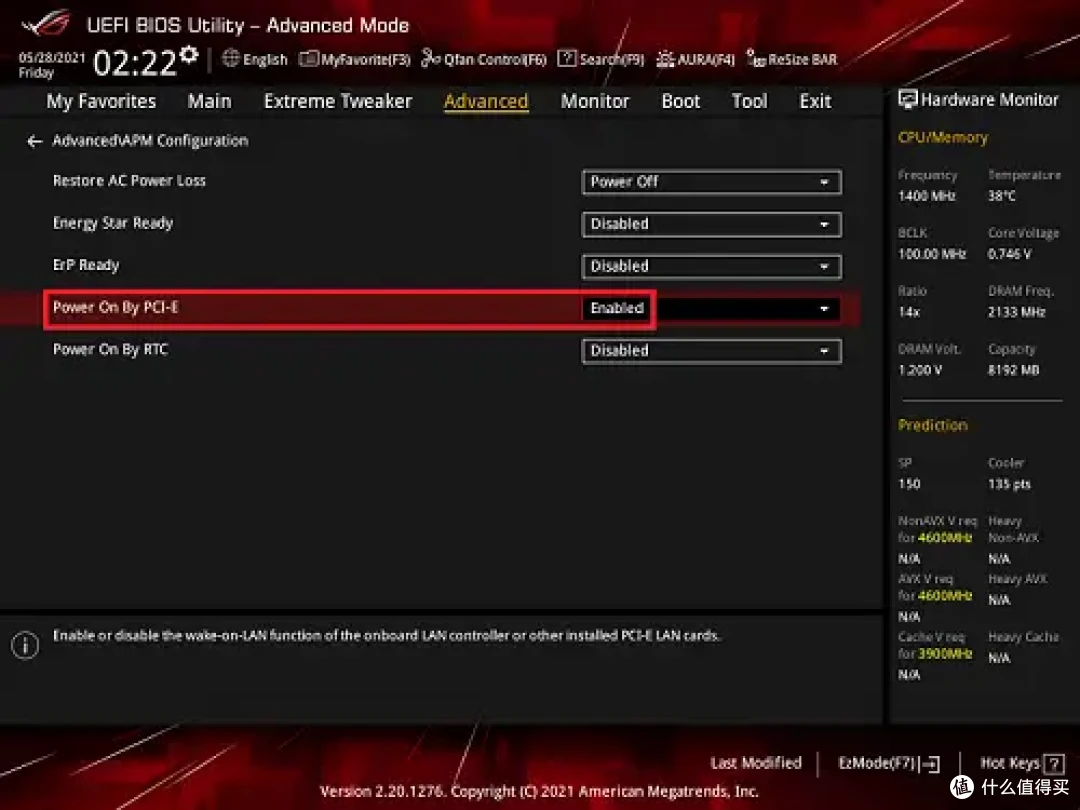Select the Energy Star Ready label

(113, 223)
